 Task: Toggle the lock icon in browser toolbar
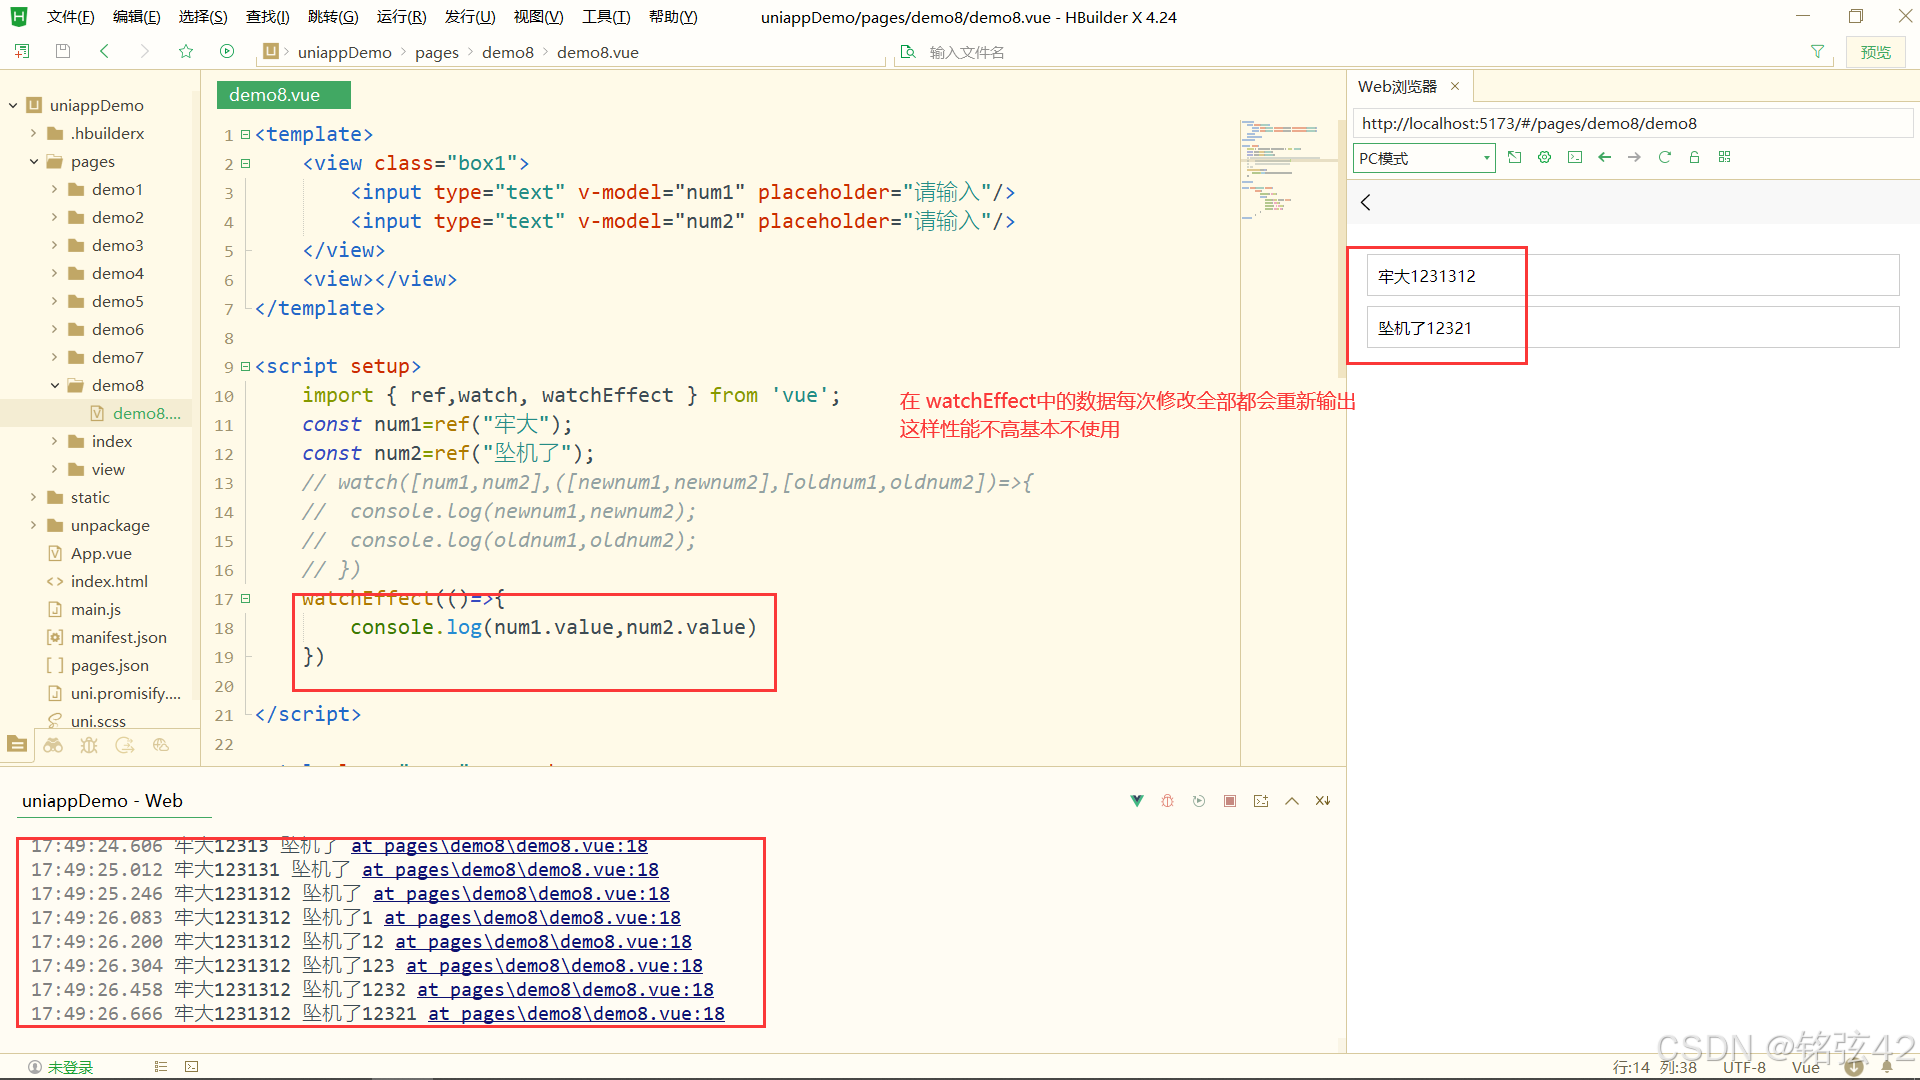click(x=1695, y=157)
